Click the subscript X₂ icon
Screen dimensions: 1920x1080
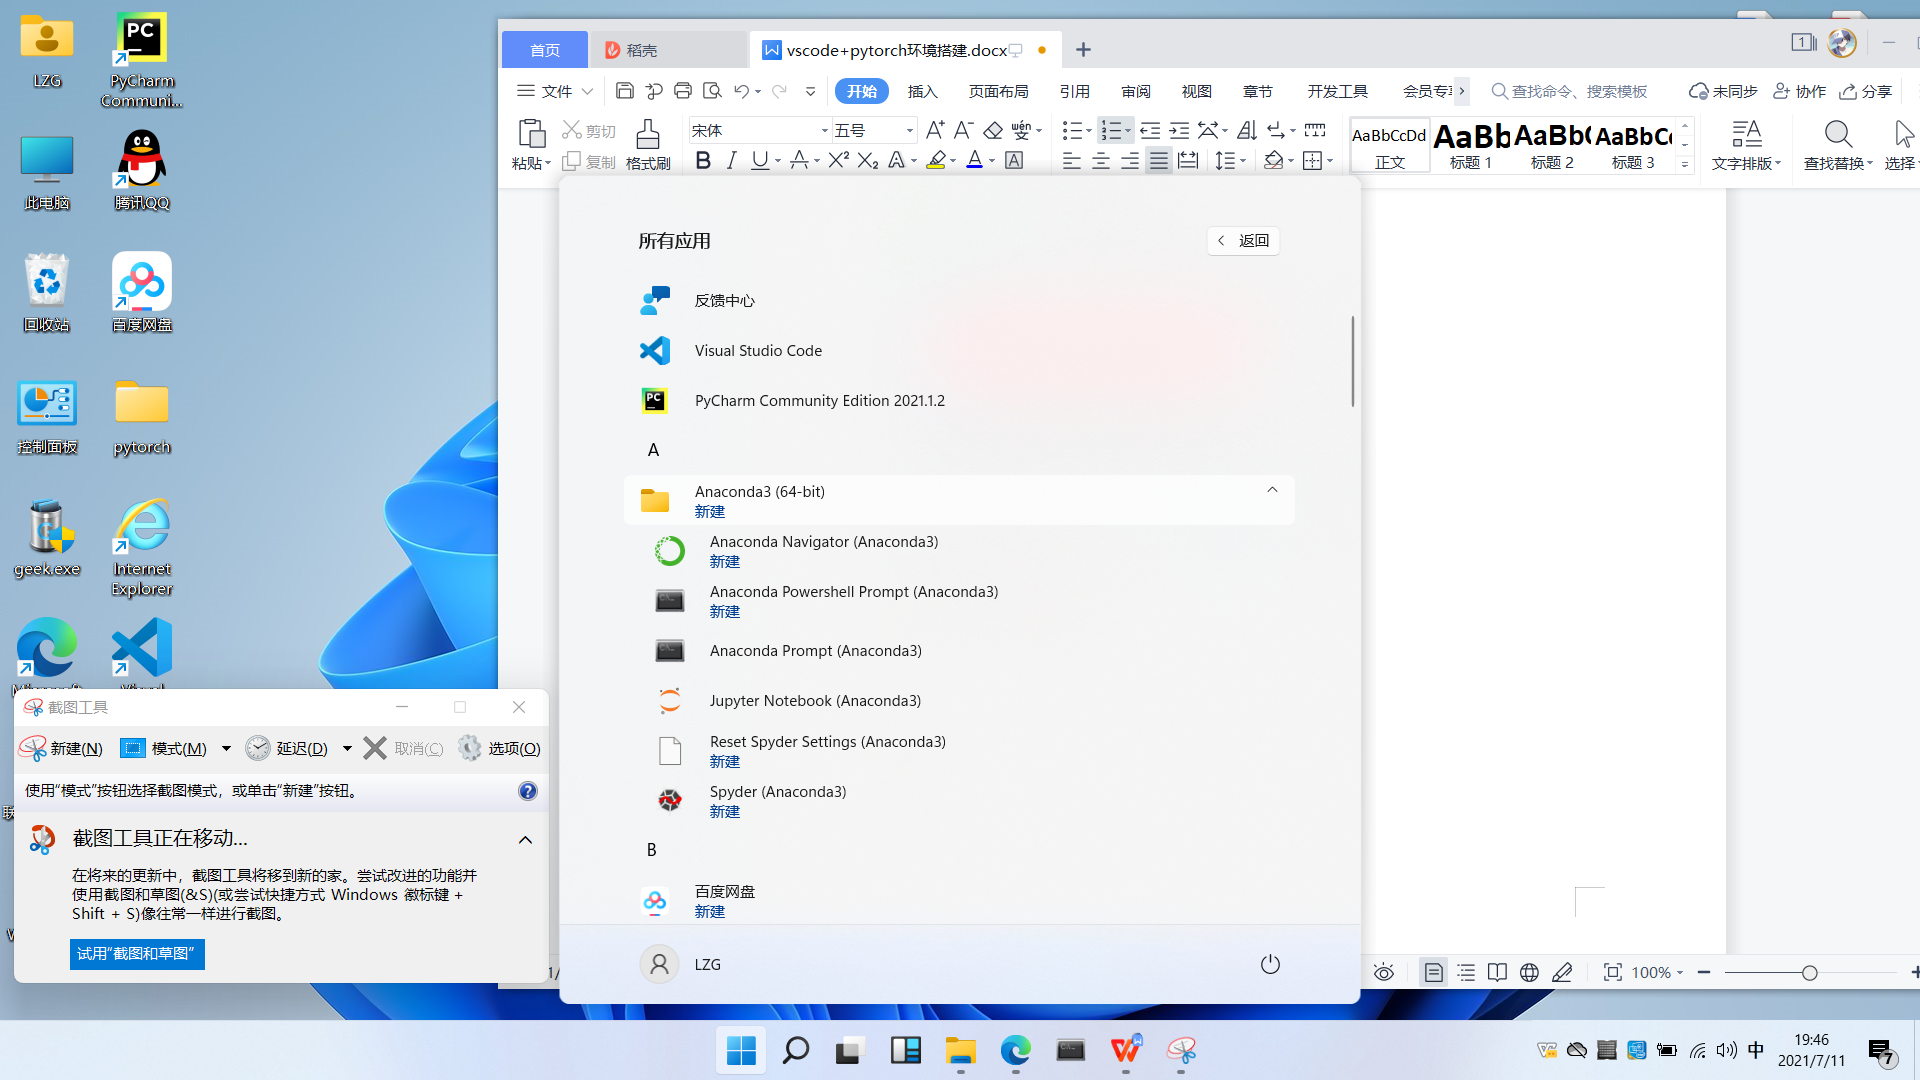pos(867,160)
